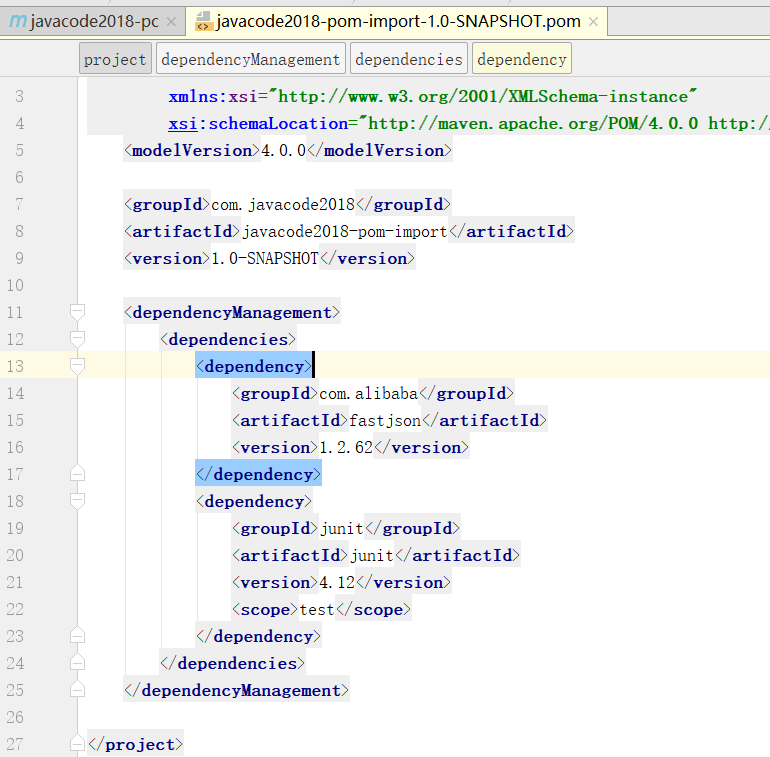Image resolution: width=770 pixels, height=757 pixels.
Task: Click the fold marker beside closing project tag
Action: click(x=78, y=744)
